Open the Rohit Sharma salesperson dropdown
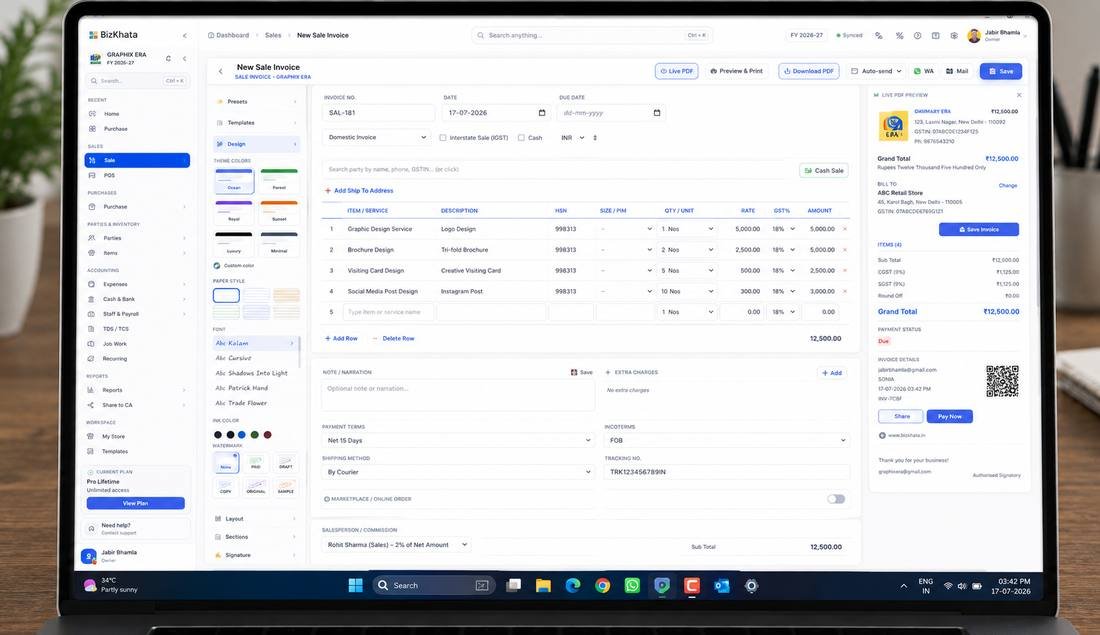Screen dimensions: 1100x635 tap(396, 544)
